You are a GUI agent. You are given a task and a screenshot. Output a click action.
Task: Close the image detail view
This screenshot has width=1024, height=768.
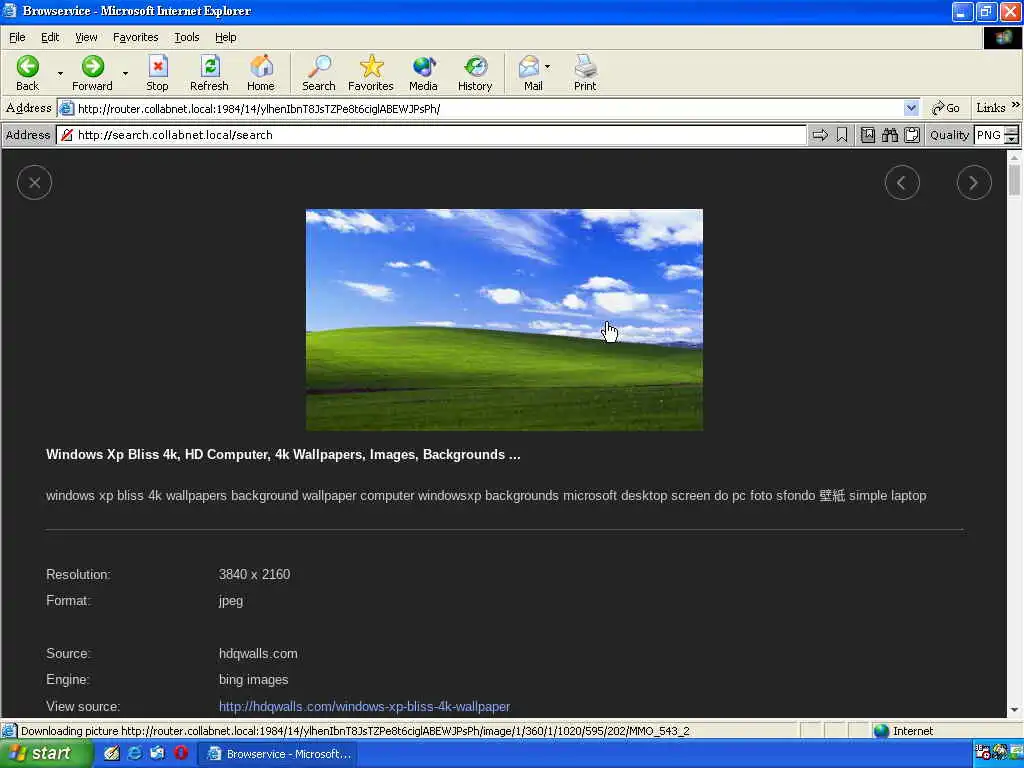pos(34,183)
